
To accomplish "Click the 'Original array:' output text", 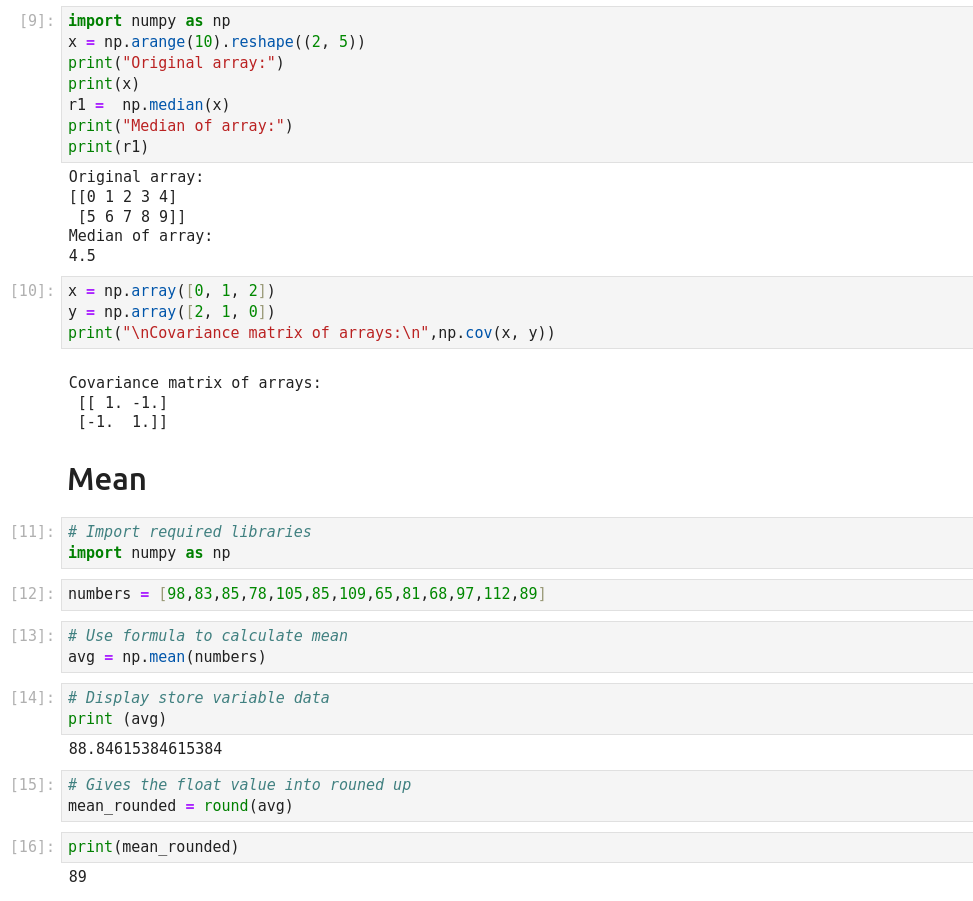I will point(136,177).
